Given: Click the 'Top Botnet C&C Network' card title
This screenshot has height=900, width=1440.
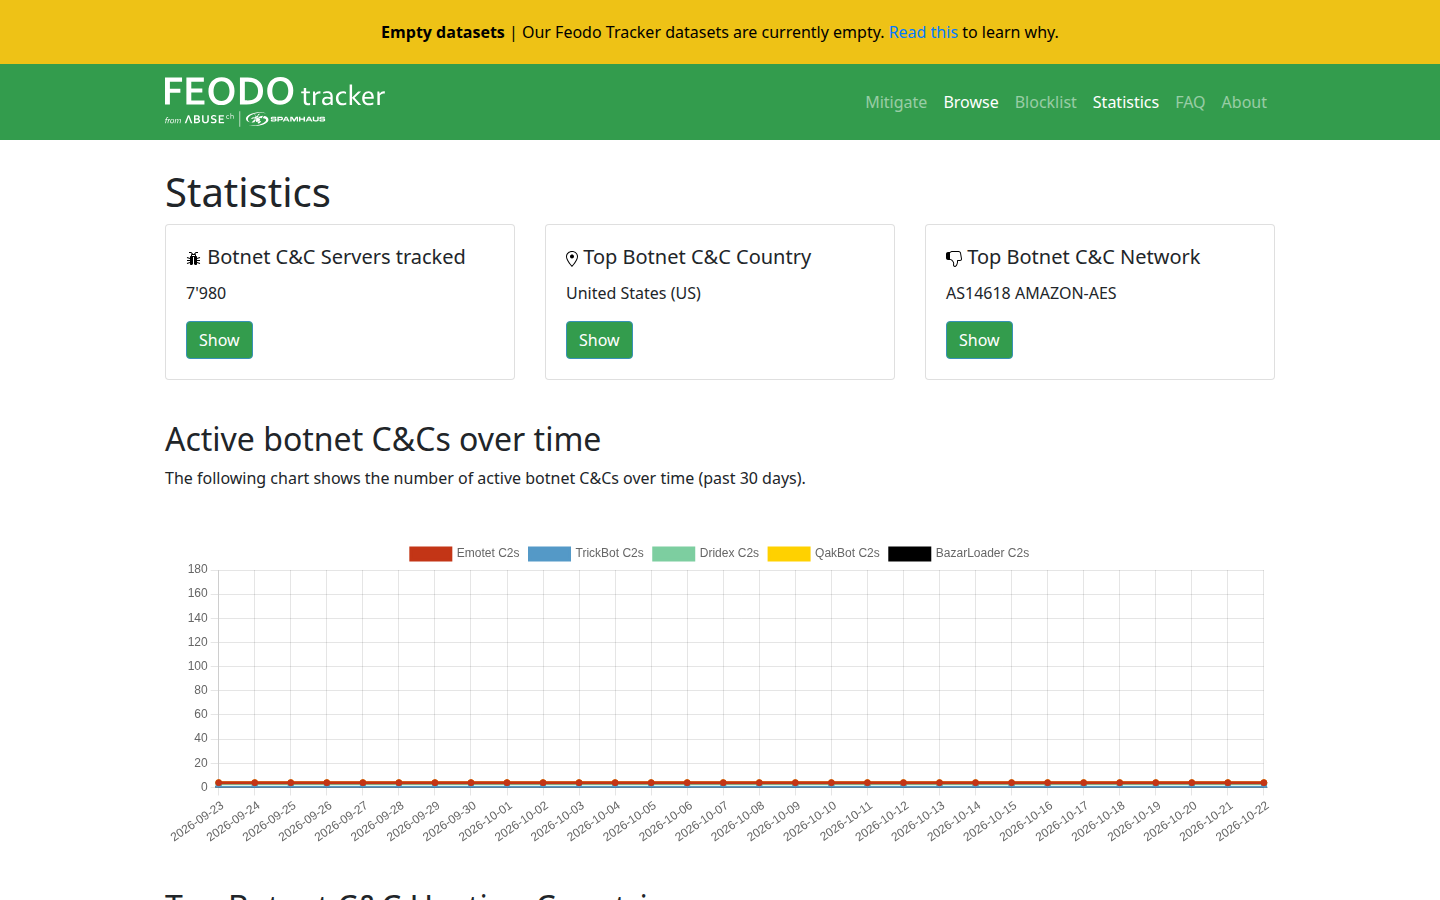Looking at the screenshot, I should pos(1084,257).
